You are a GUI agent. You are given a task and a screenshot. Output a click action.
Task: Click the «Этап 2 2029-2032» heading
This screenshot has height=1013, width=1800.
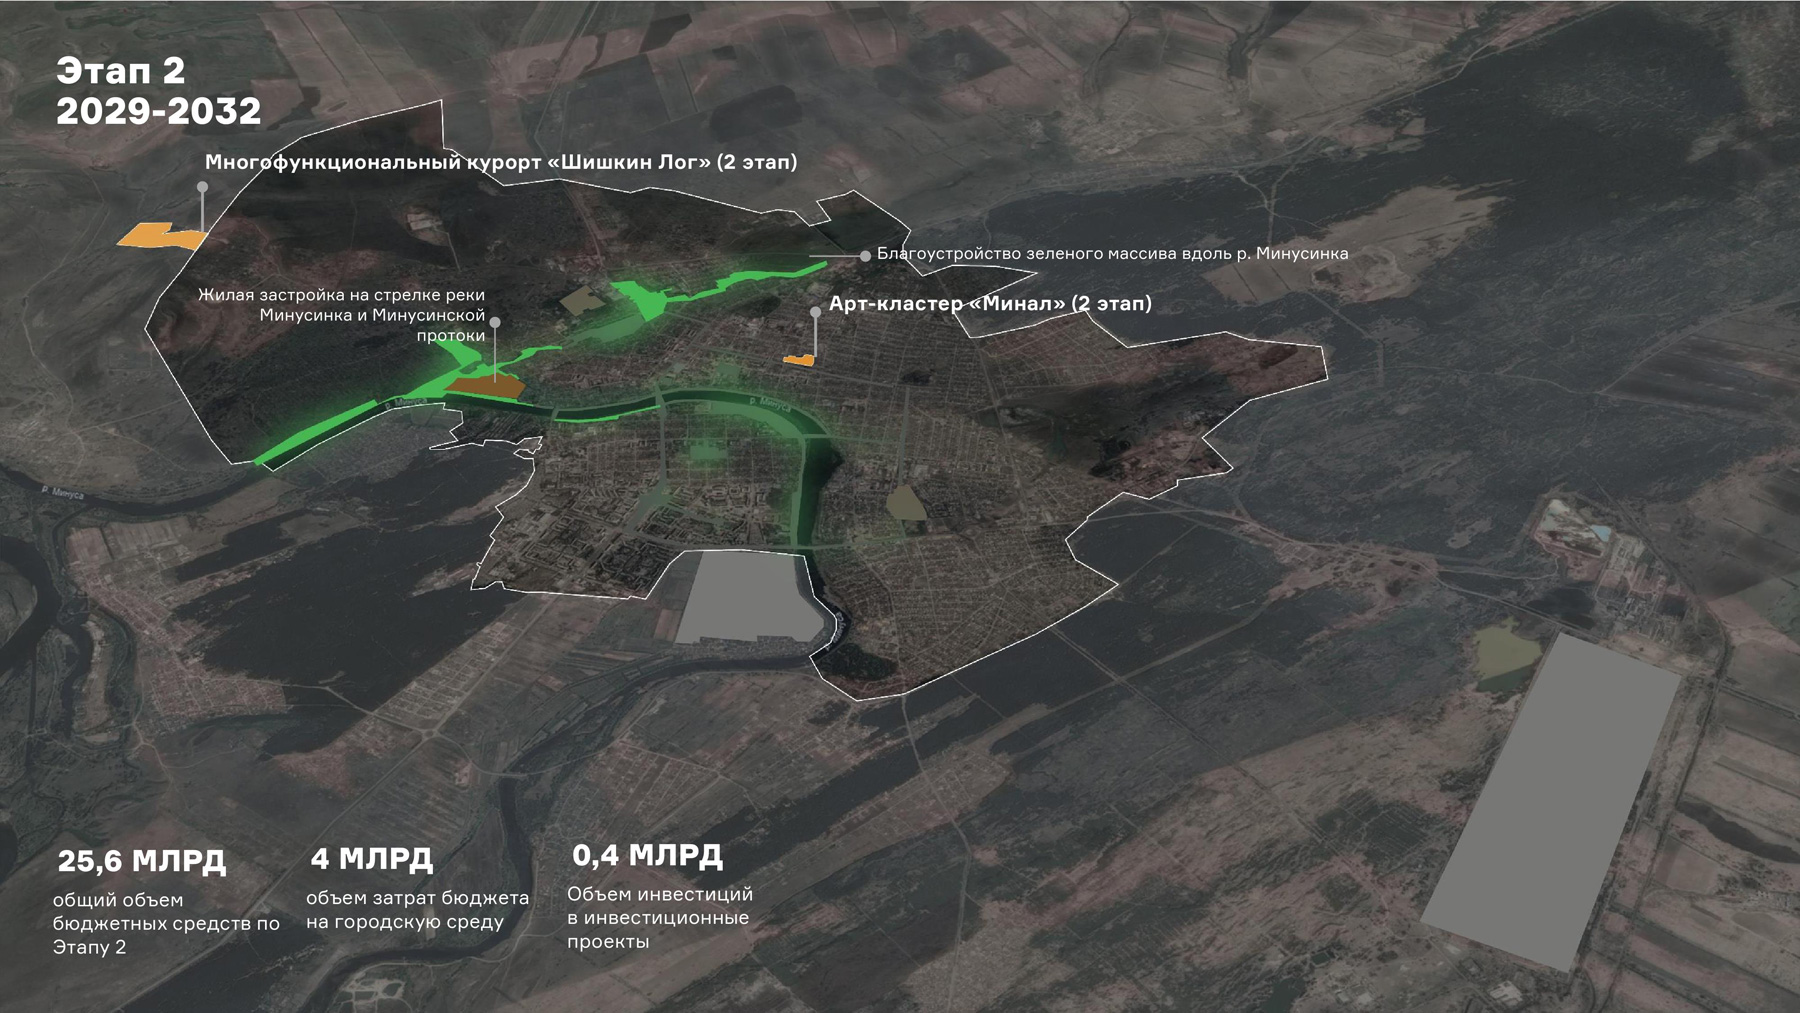point(158,91)
